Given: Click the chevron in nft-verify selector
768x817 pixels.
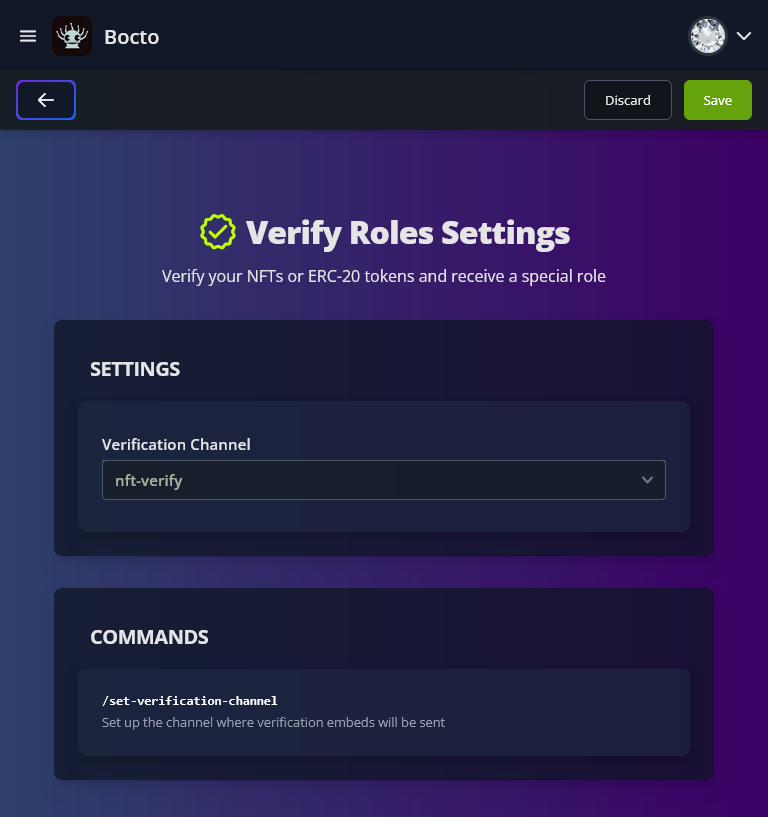Looking at the screenshot, I should [x=647, y=480].
